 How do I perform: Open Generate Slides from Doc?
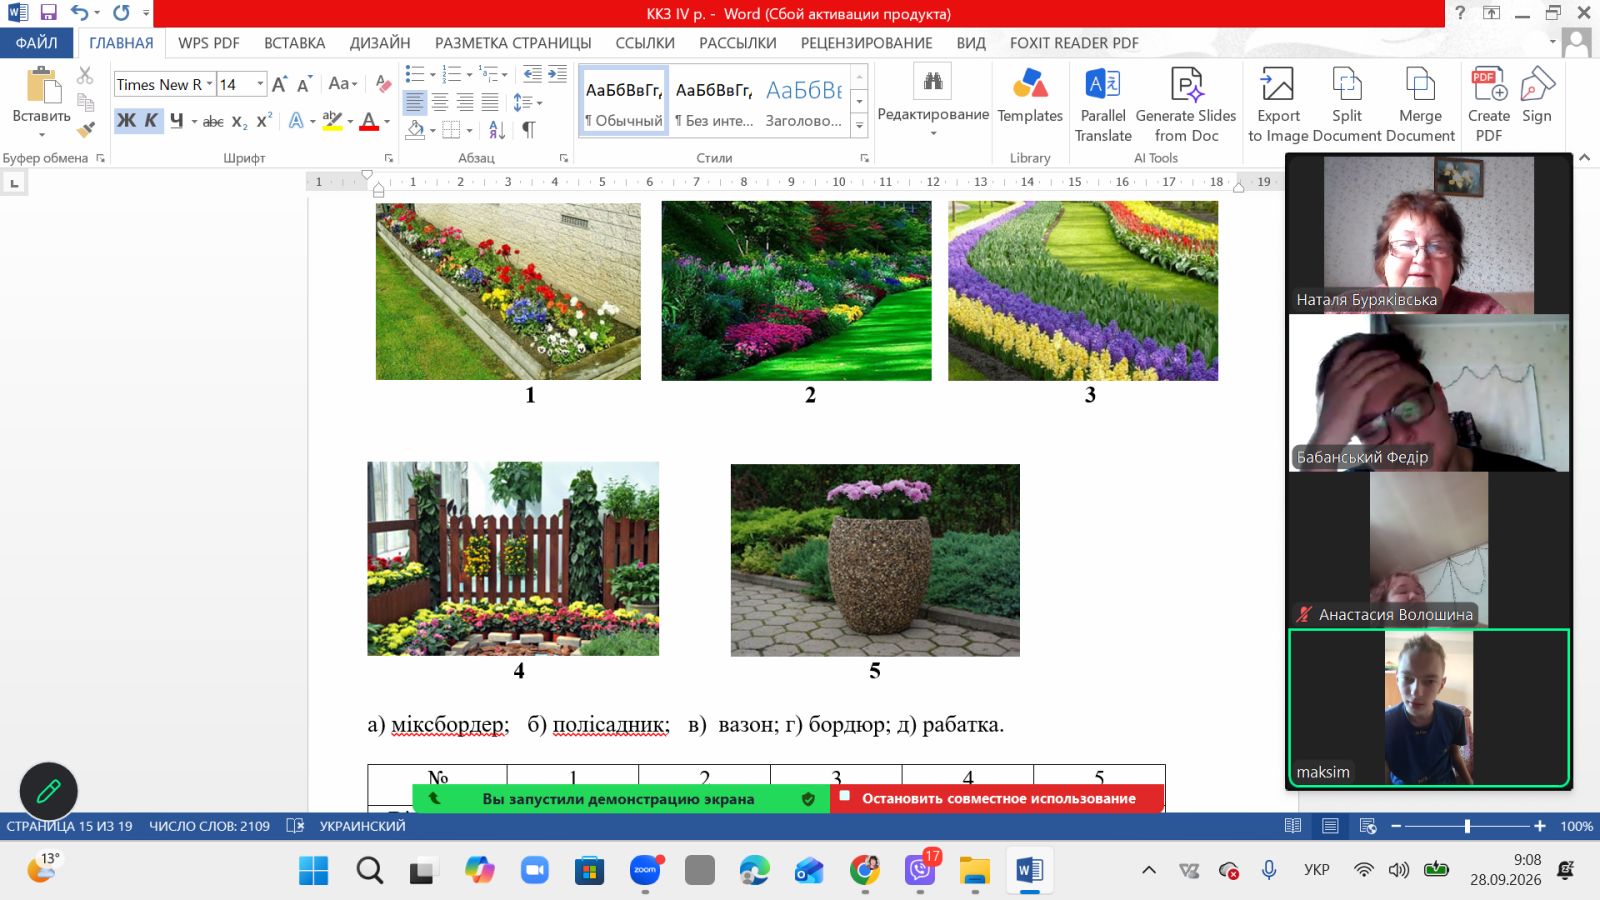coord(1186,105)
